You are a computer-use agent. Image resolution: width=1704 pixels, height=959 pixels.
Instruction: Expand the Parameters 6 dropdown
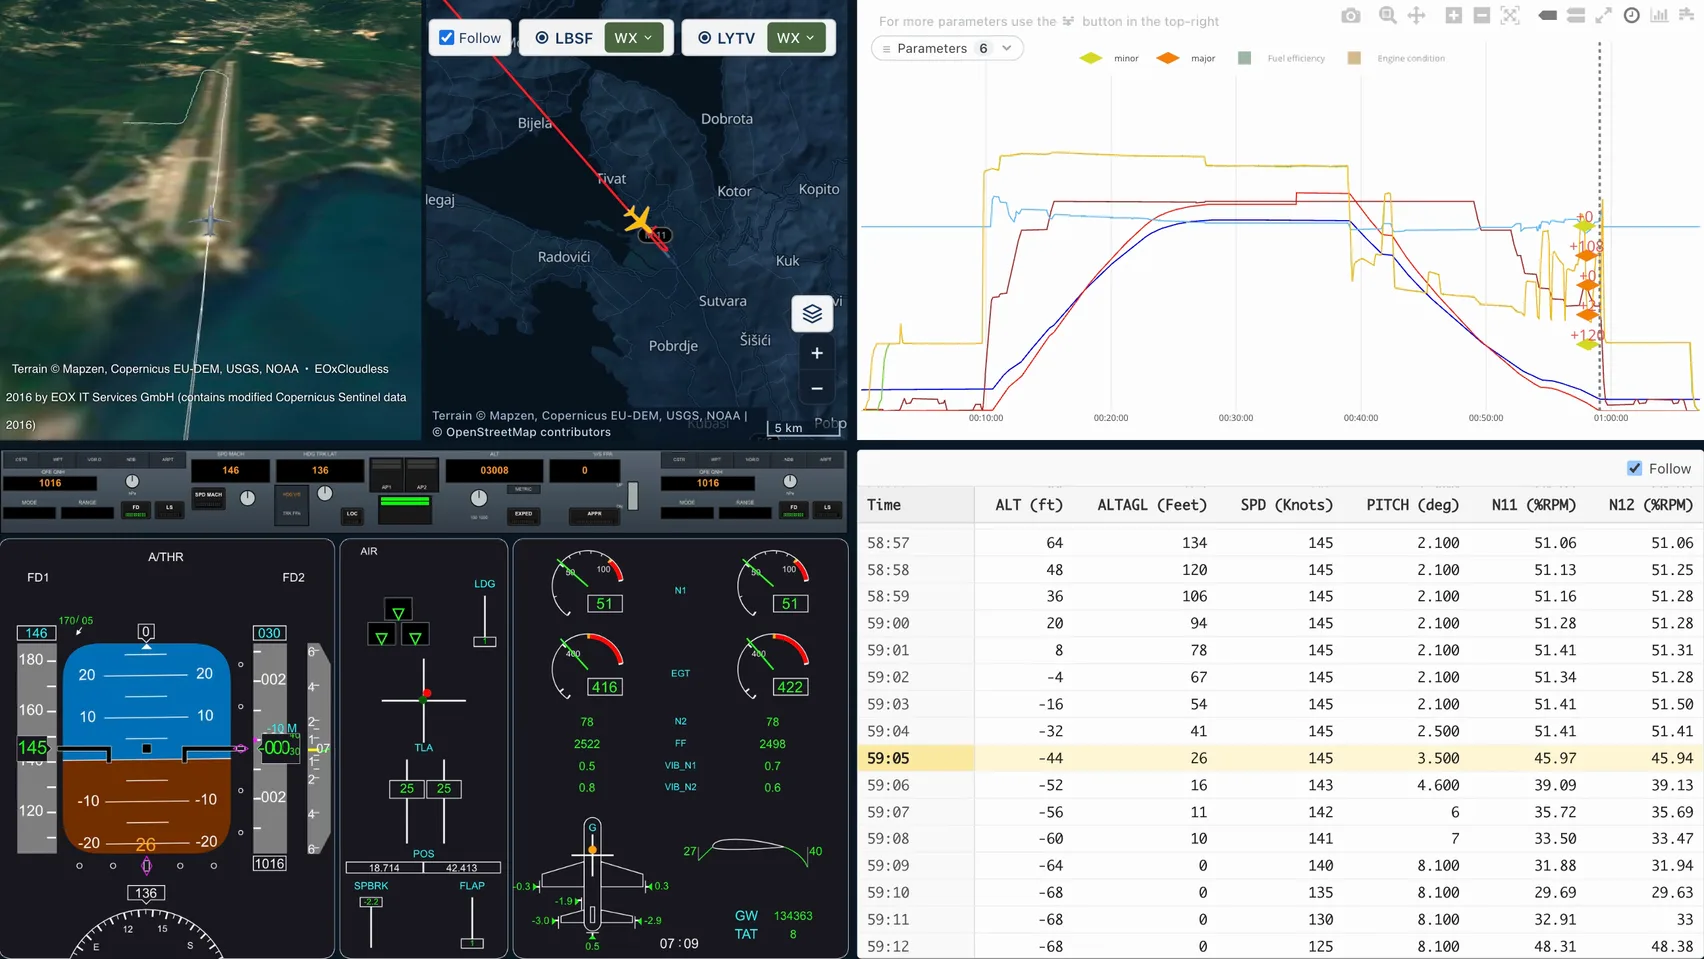pos(947,48)
